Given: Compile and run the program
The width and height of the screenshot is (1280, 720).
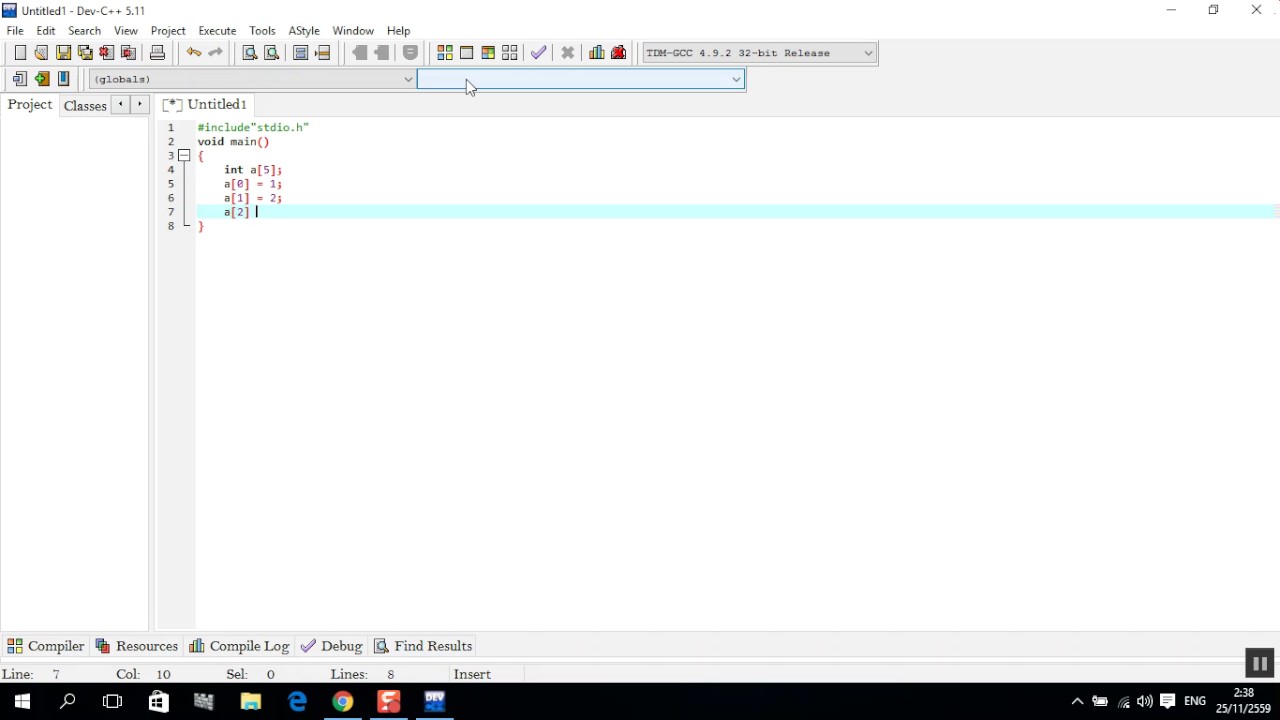Looking at the screenshot, I should (488, 53).
